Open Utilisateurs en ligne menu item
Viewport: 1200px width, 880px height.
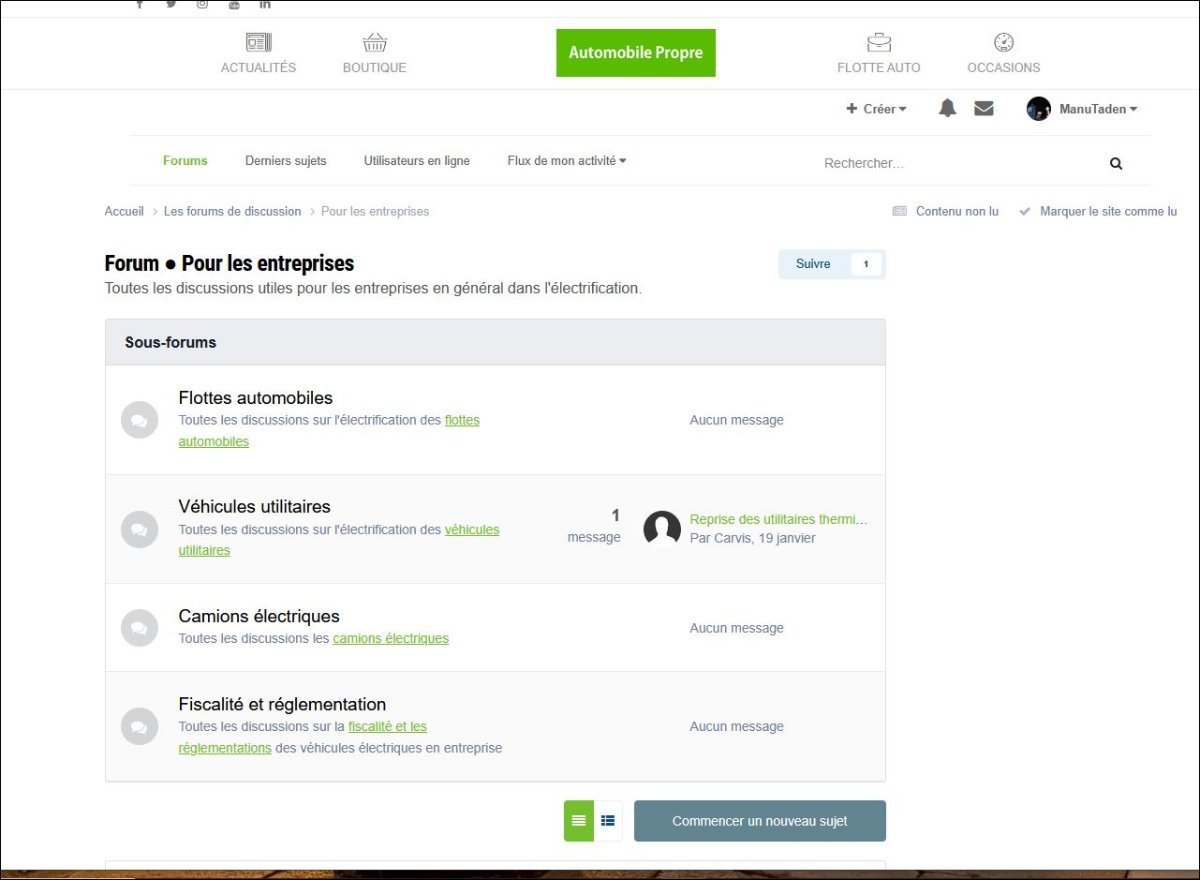coord(416,161)
